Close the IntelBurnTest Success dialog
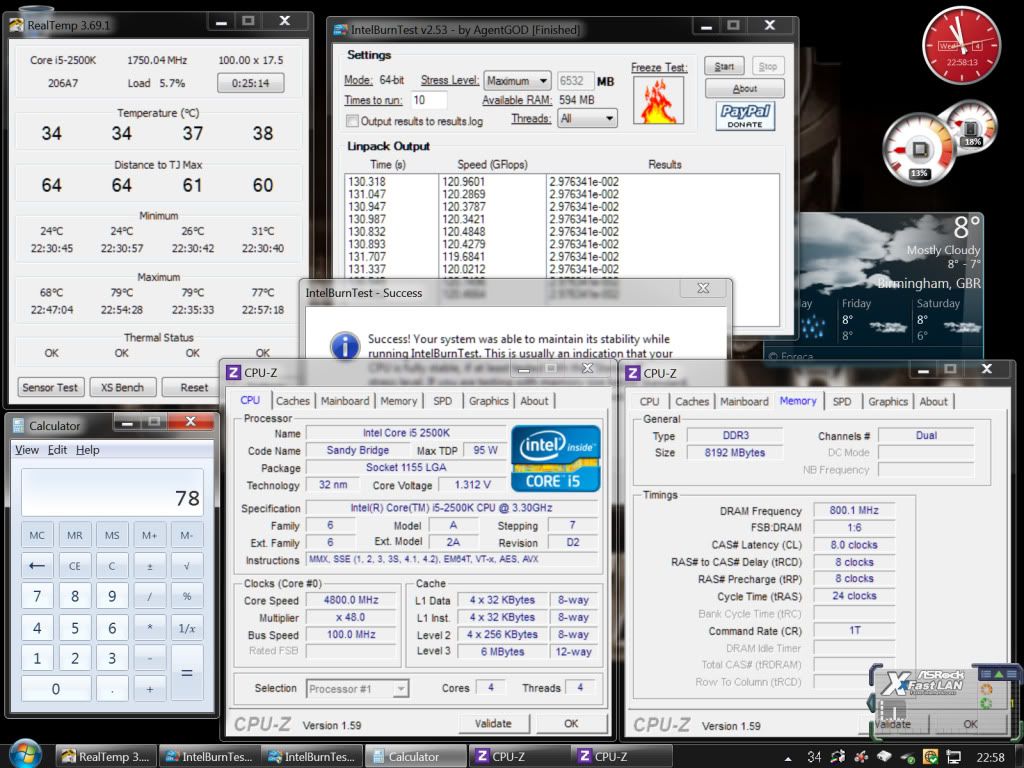 [703, 288]
